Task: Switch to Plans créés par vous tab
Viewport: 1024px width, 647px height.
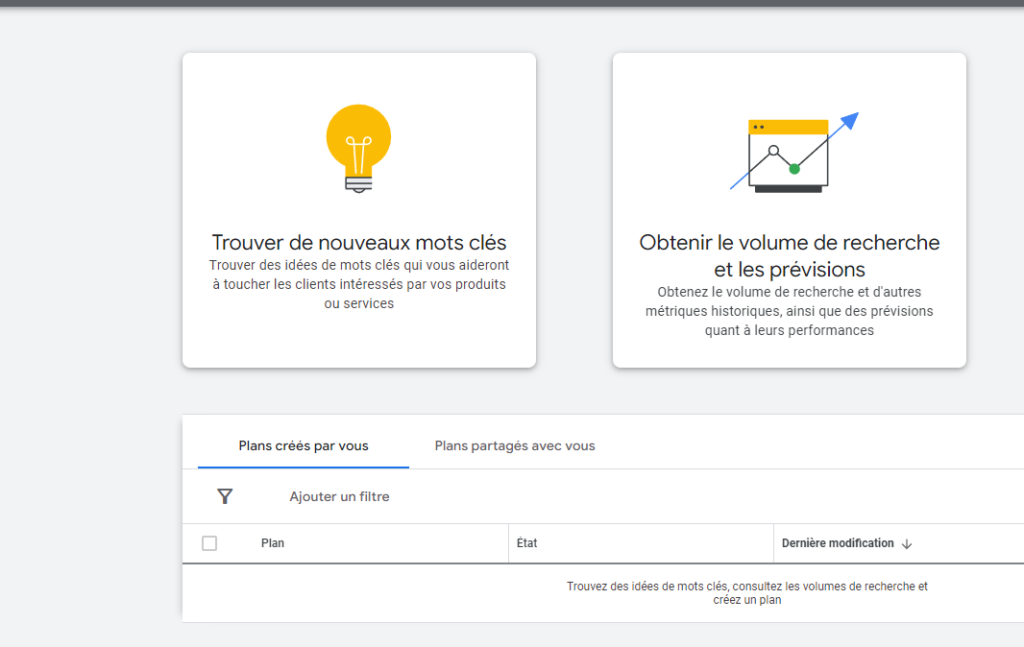Action: (x=303, y=446)
